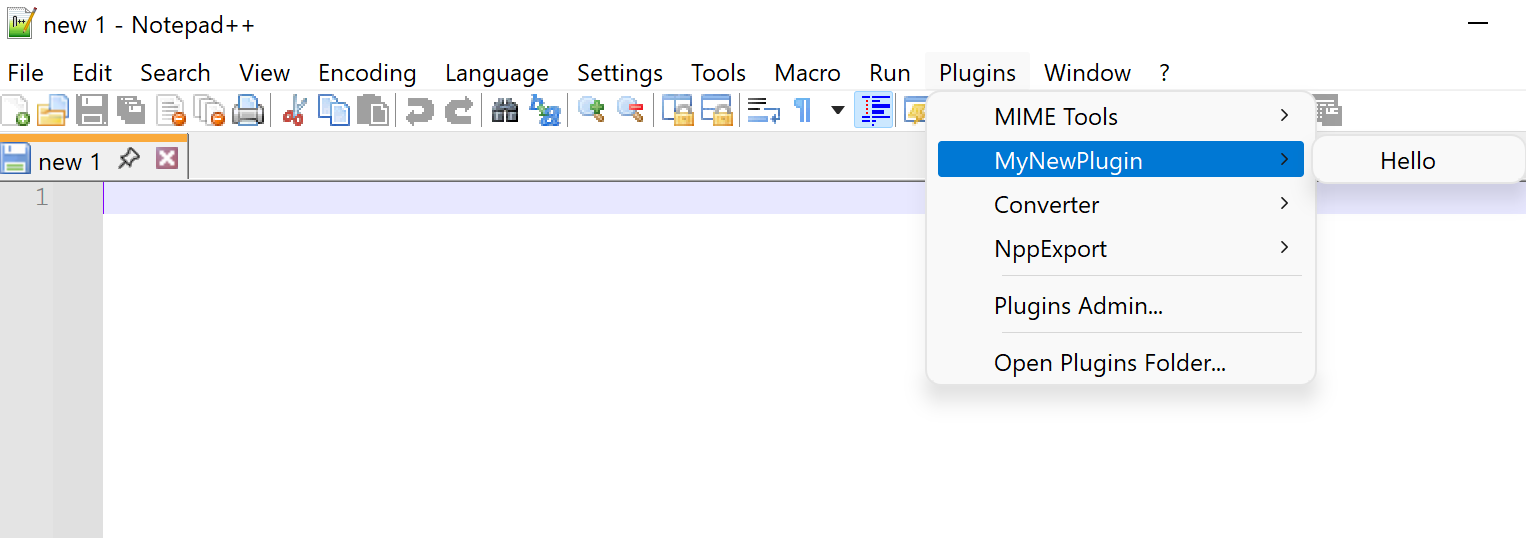Open the Encoding menu
The width and height of the screenshot is (1526, 538).
pyautogui.click(x=367, y=73)
